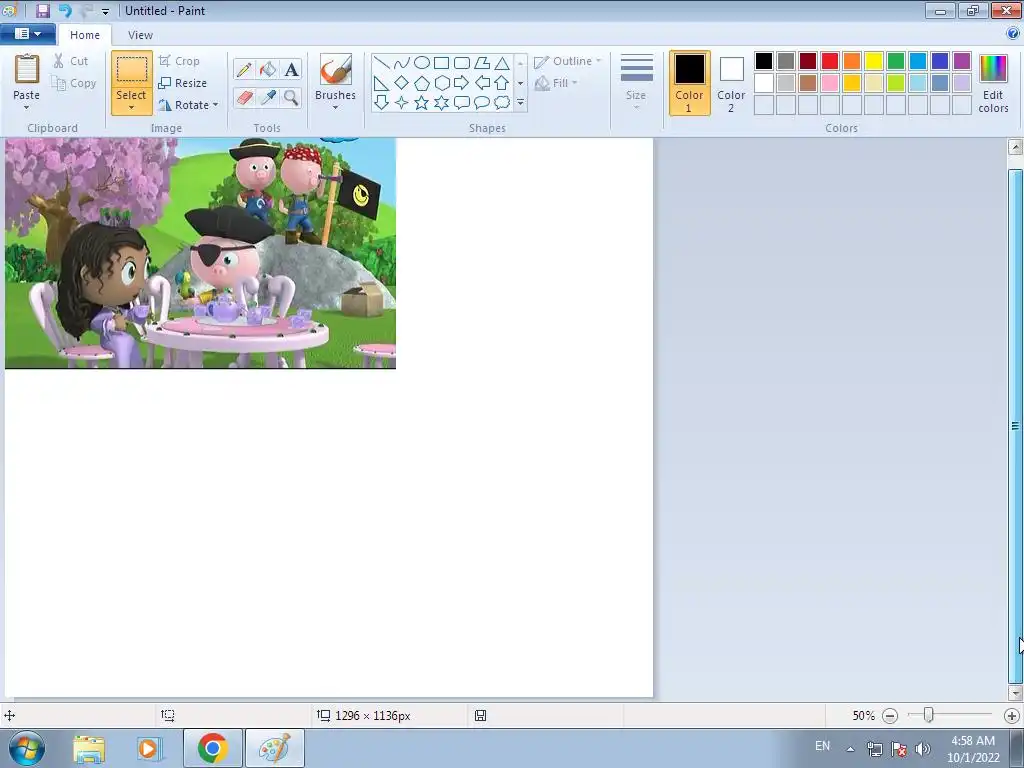Activate Color 2 background selector
Viewport: 1024px width, 768px height.
tap(731, 83)
